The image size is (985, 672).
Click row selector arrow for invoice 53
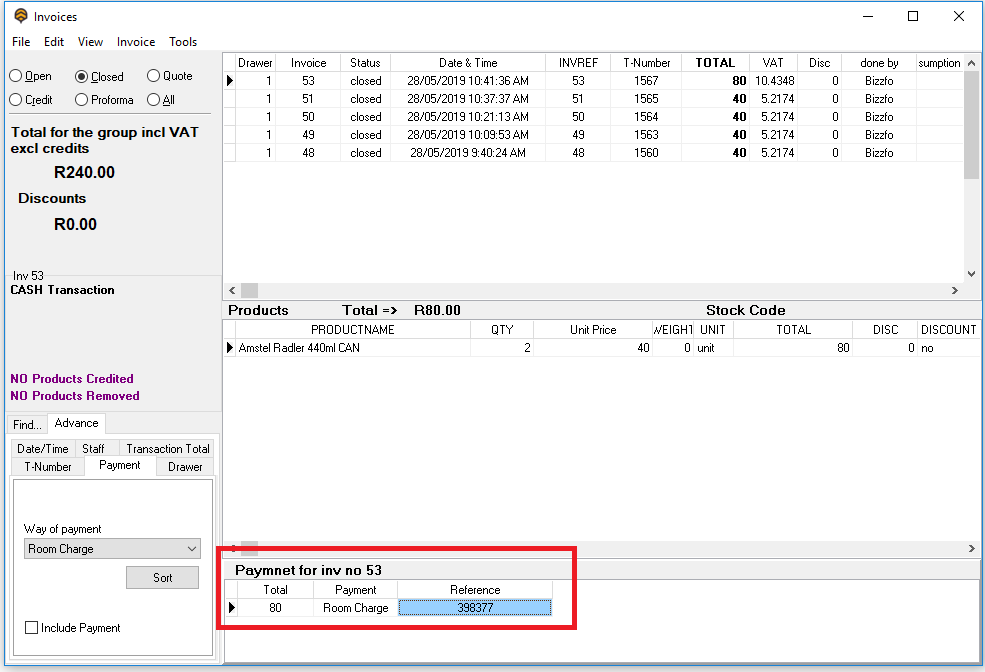point(230,81)
